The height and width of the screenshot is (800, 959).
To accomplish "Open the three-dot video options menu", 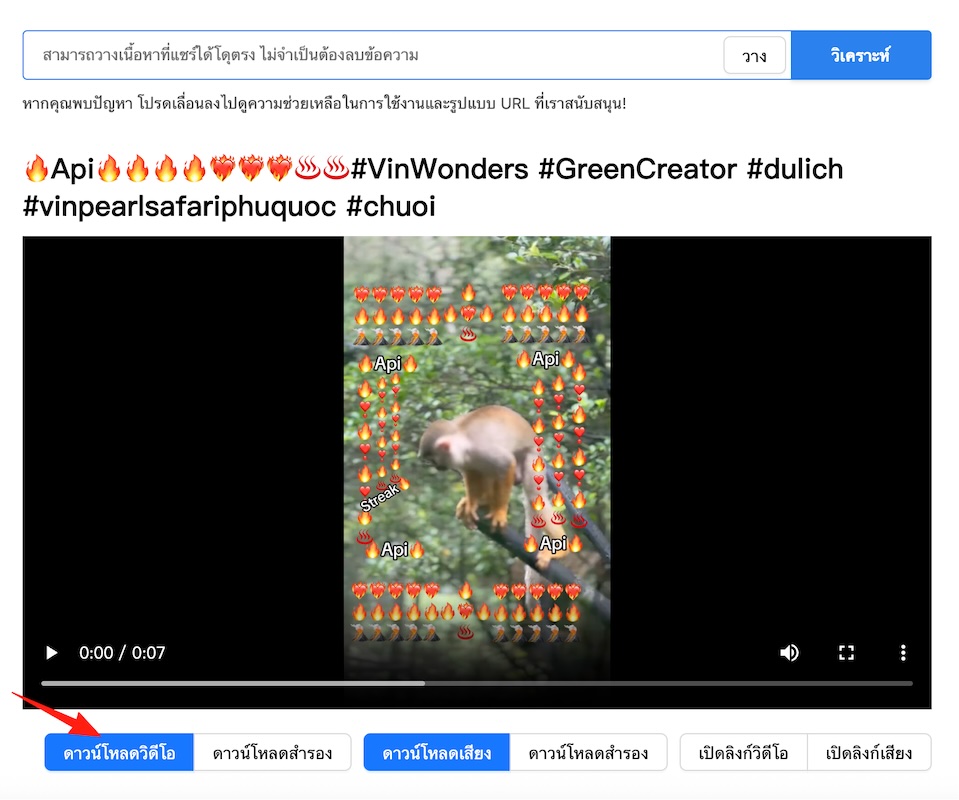I will (903, 653).
